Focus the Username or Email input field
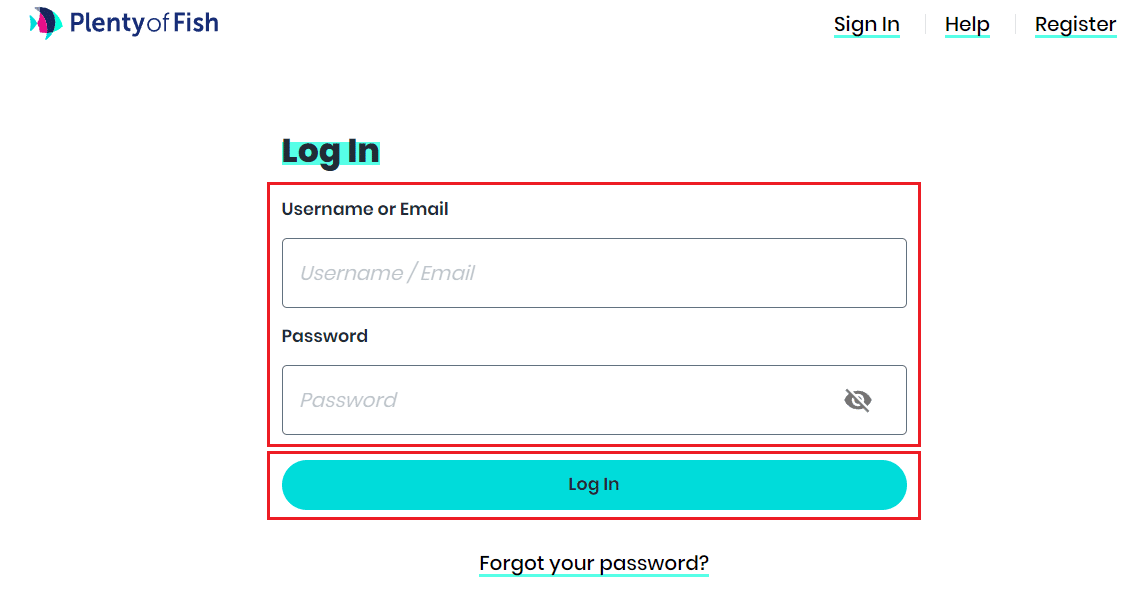The image size is (1141, 597). pos(594,273)
